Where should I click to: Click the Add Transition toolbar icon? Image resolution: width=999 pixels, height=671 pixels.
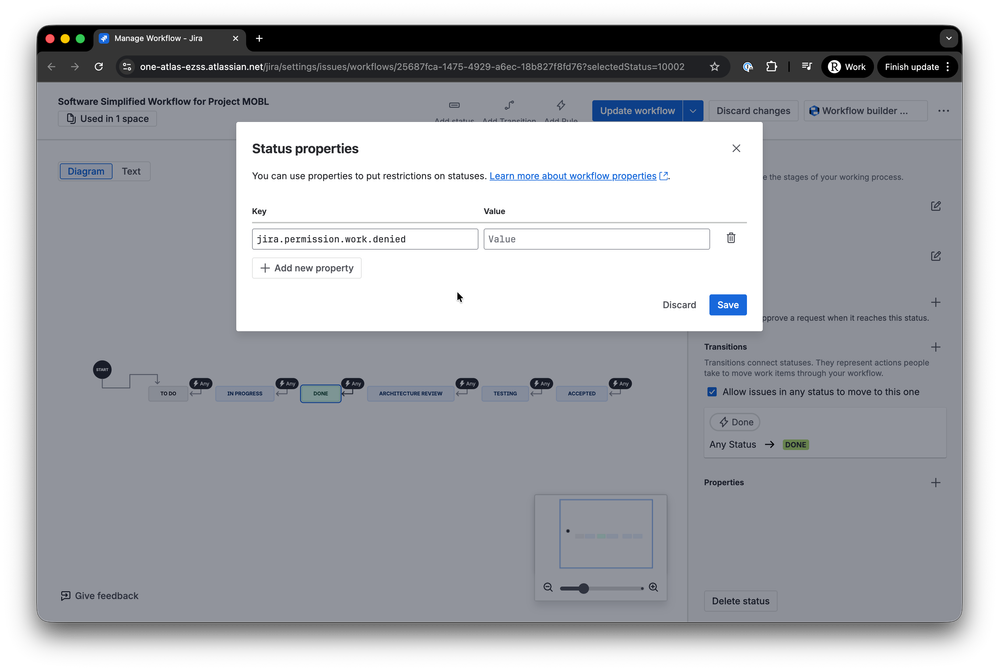pyautogui.click(x=509, y=106)
